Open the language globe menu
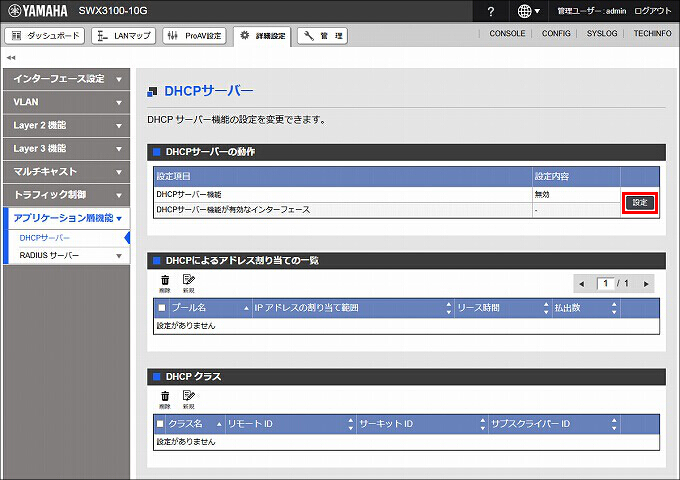 tap(529, 11)
